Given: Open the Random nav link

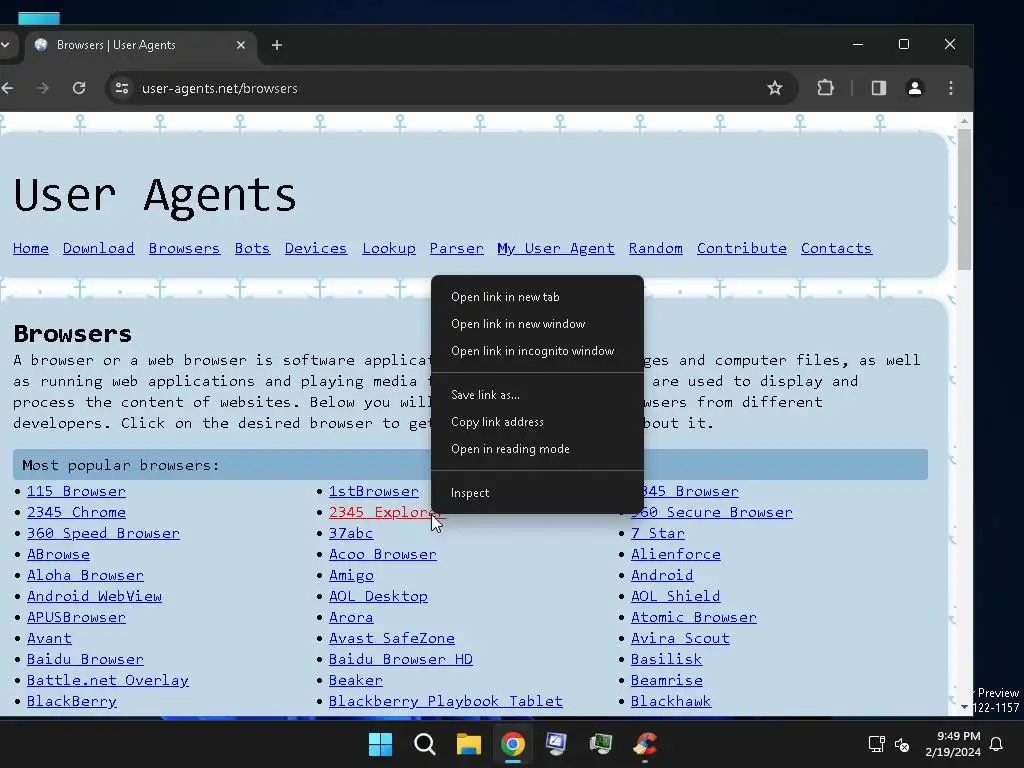Looking at the screenshot, I should coord(656,248).
